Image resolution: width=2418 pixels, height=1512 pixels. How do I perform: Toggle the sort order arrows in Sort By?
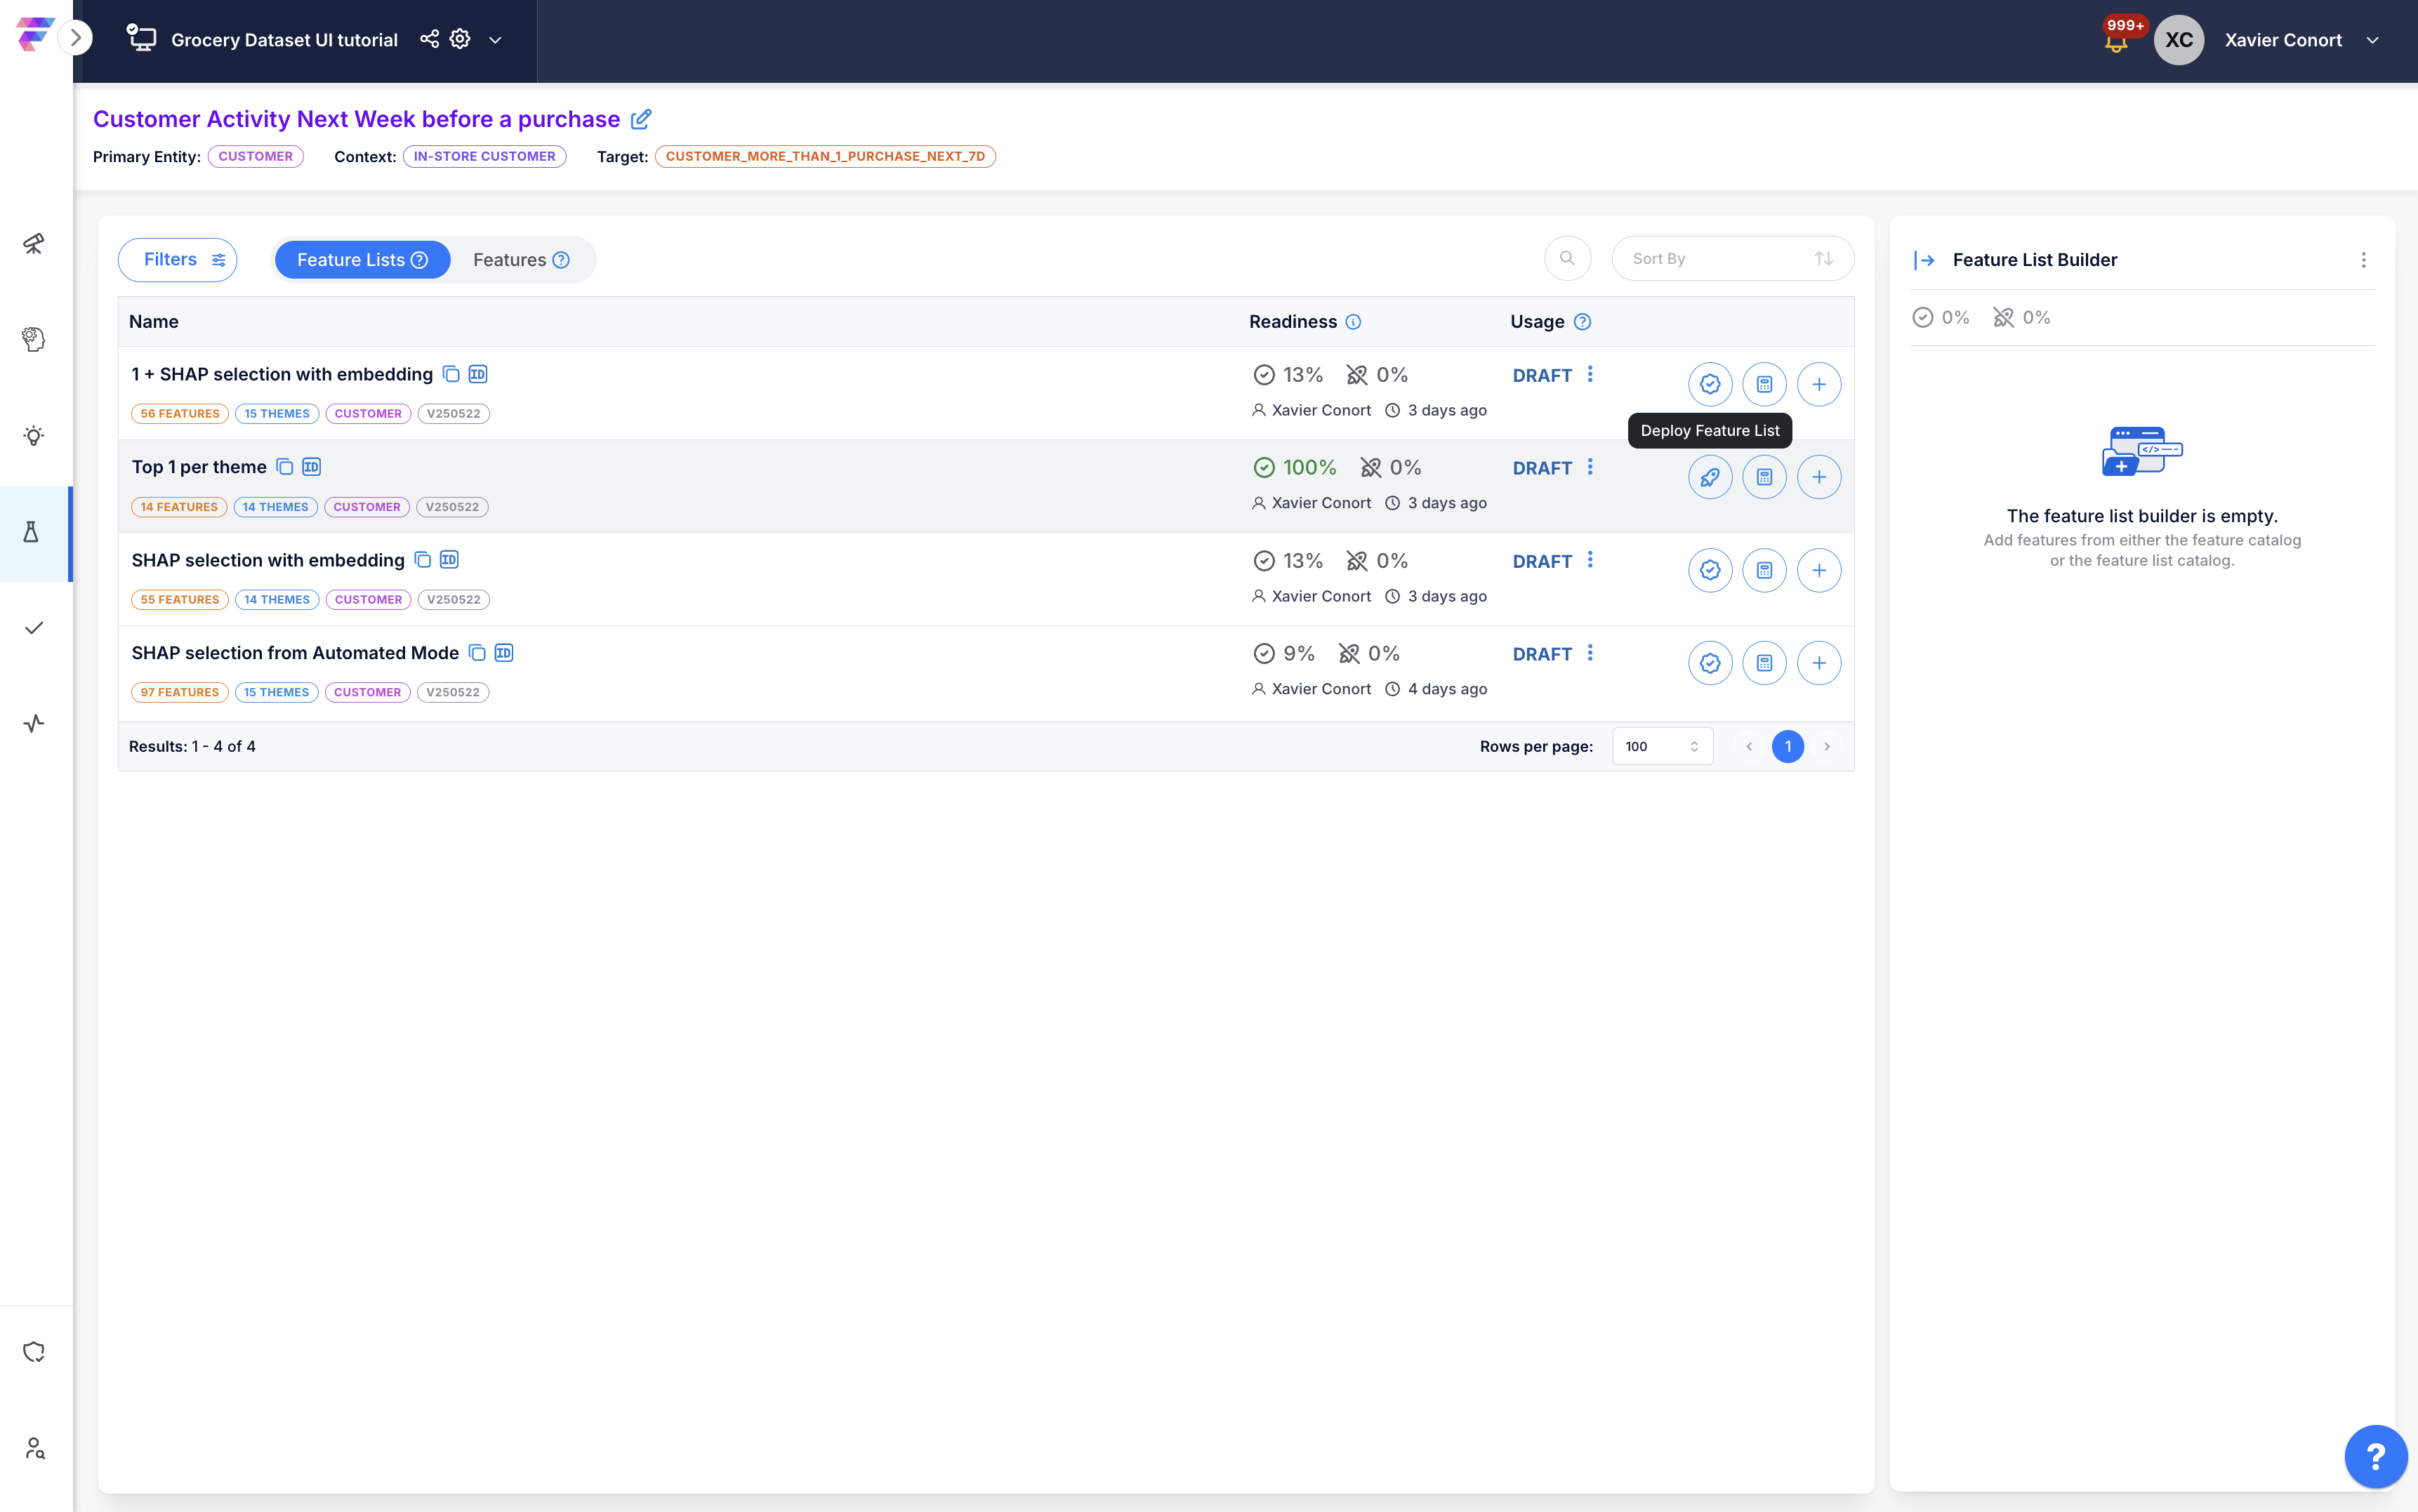tap(1823, 259)
